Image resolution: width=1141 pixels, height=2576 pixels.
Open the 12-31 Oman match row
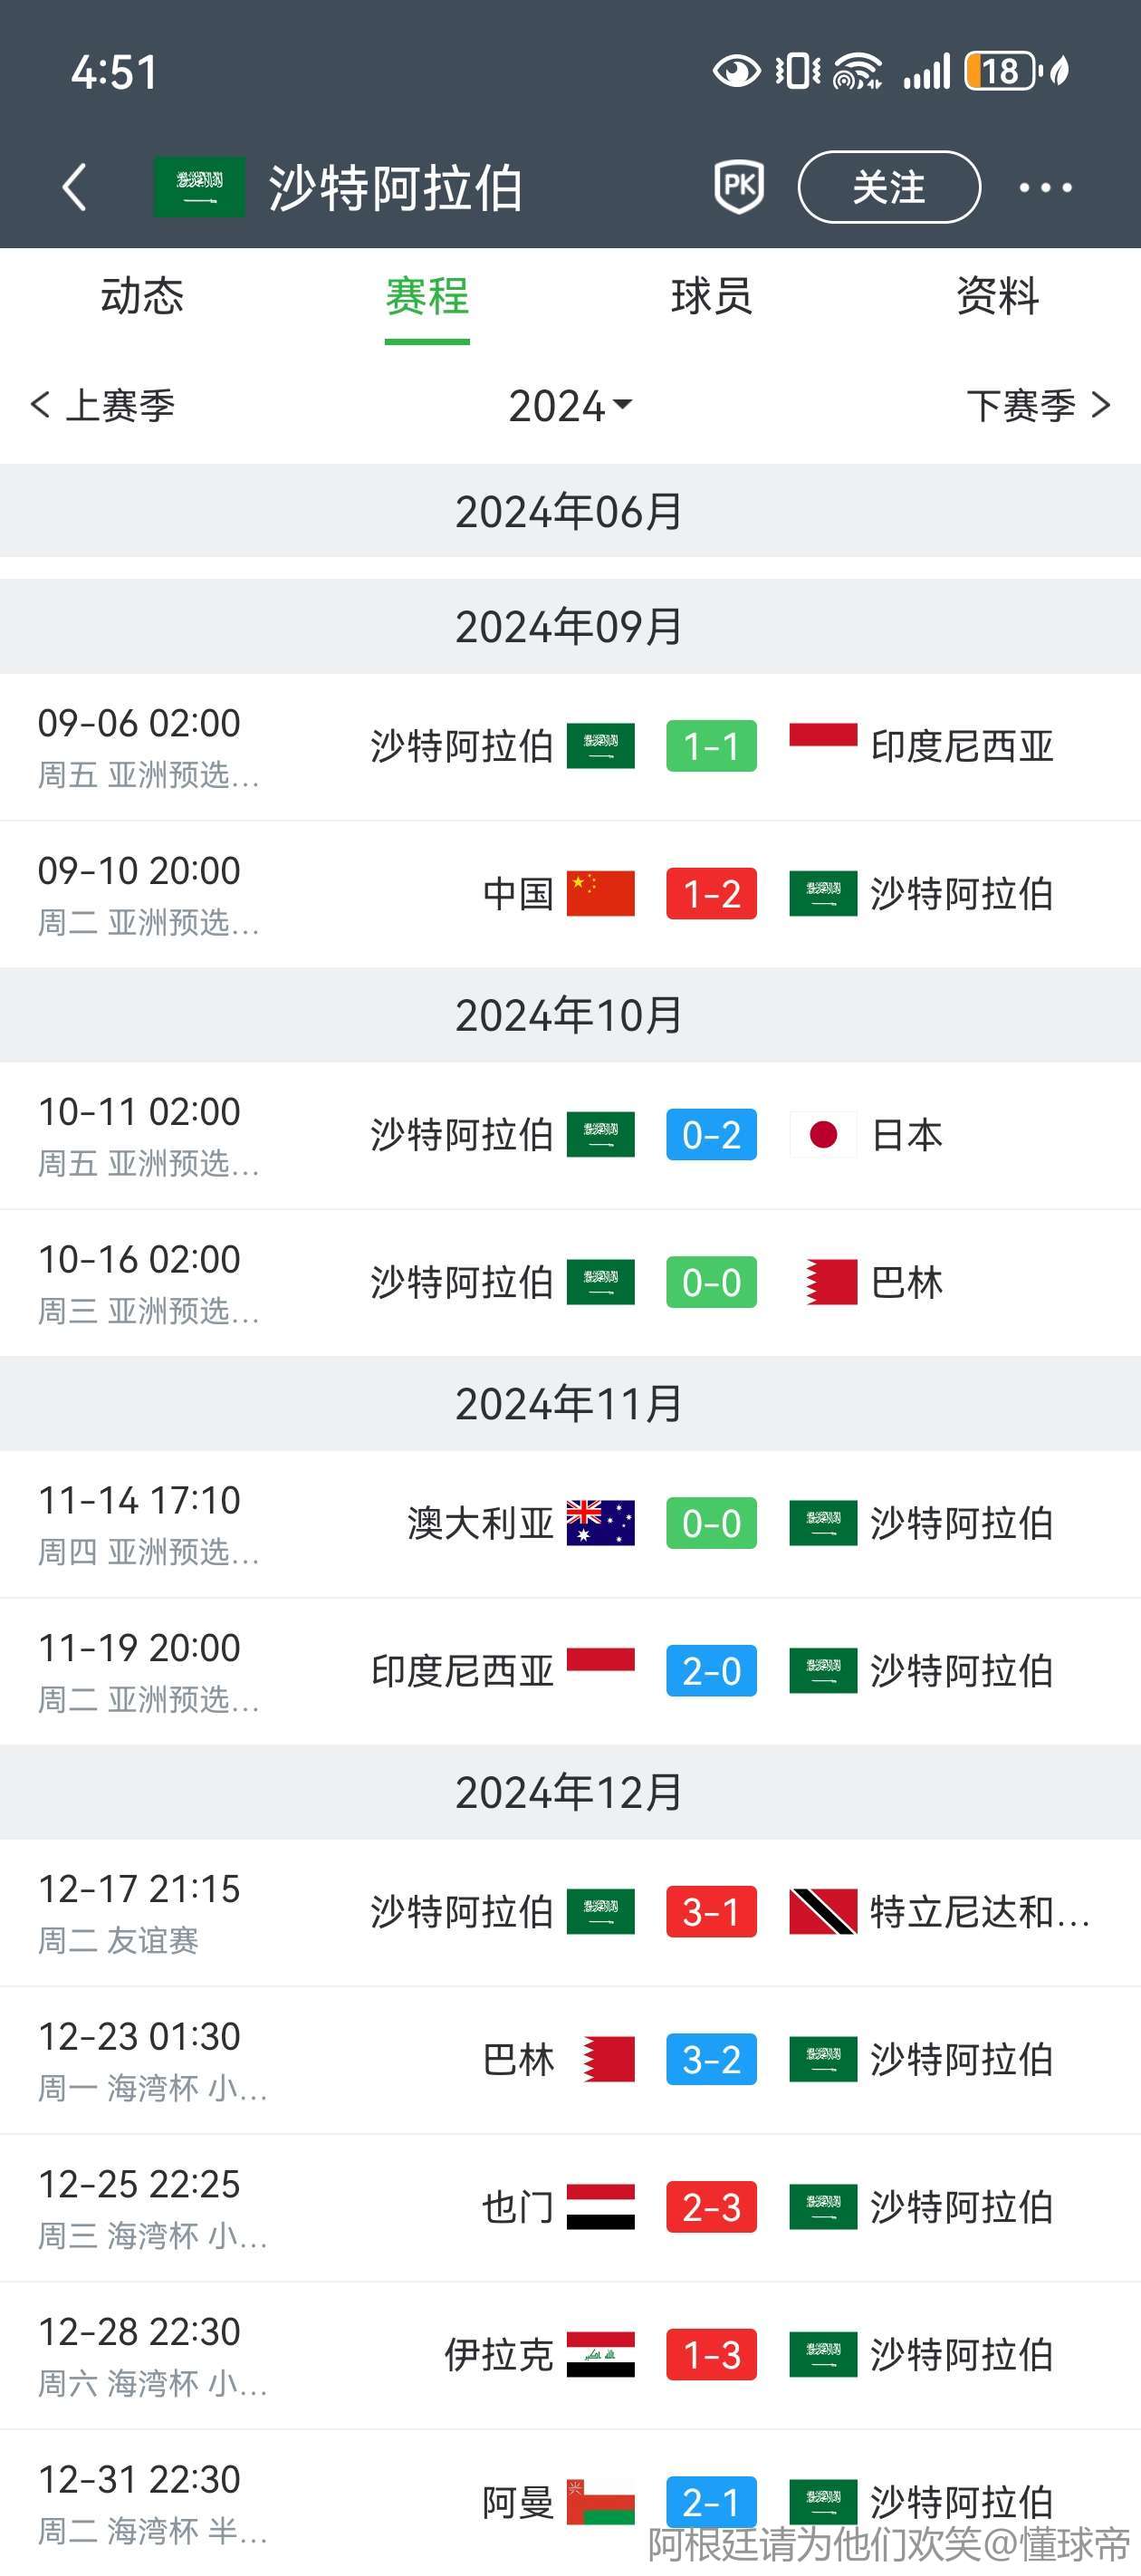pos(570,2501)
